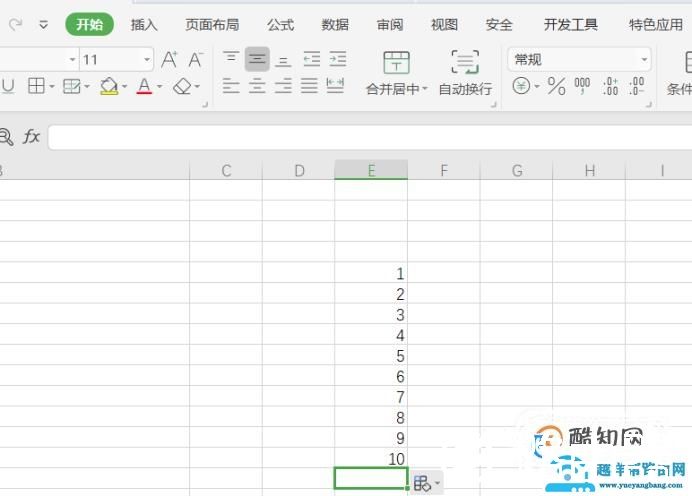
Task: Increase font size with A+ icon
Action: pos(169,59)
